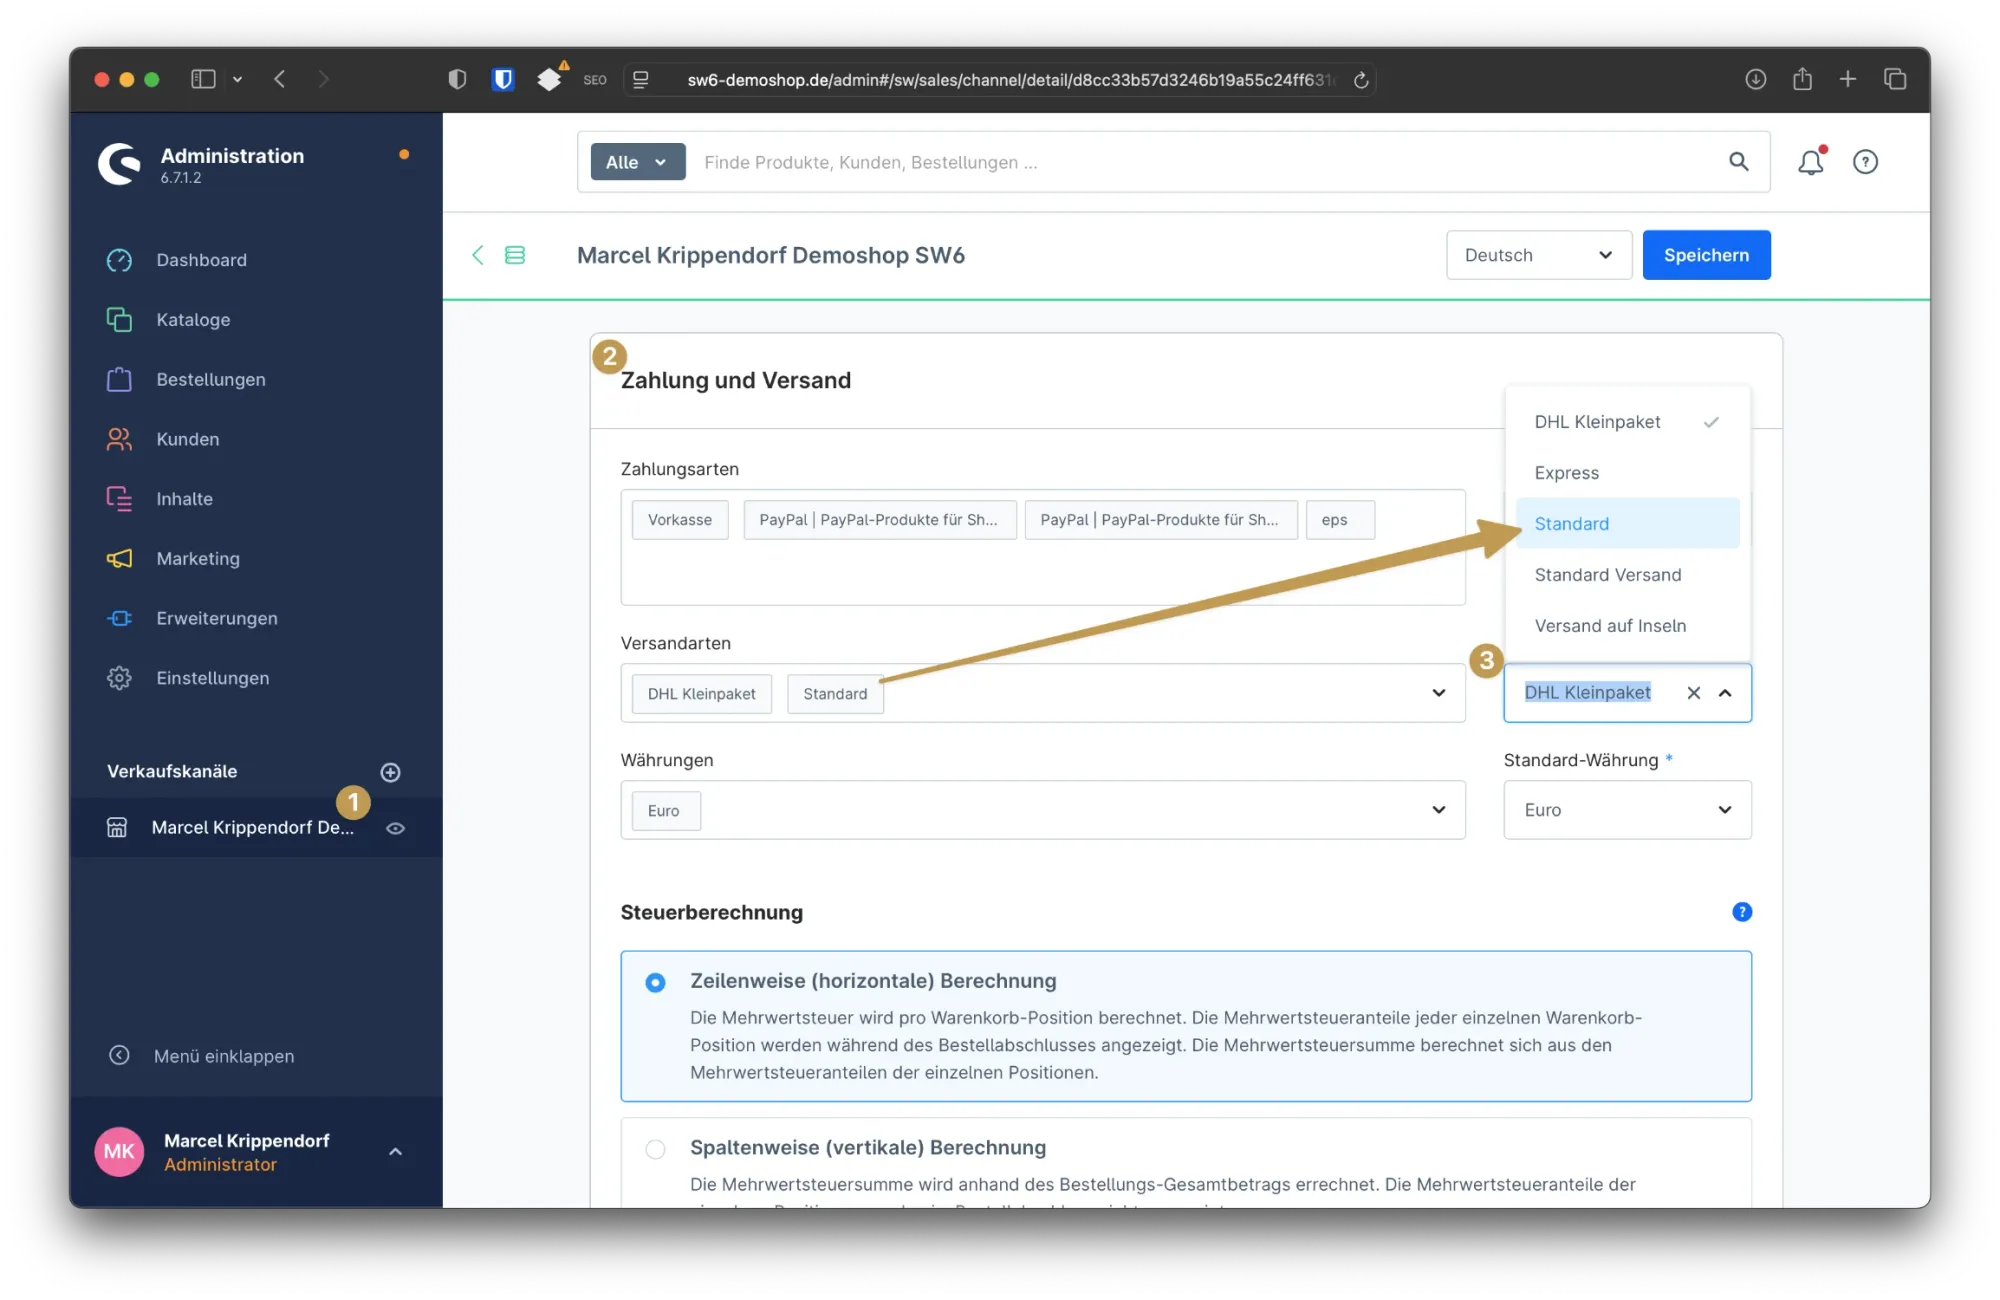This screenshot has height=1300, width=2000.
Task: Click the Steuerberechnung blue help icon
Action: coord(1742,912)
